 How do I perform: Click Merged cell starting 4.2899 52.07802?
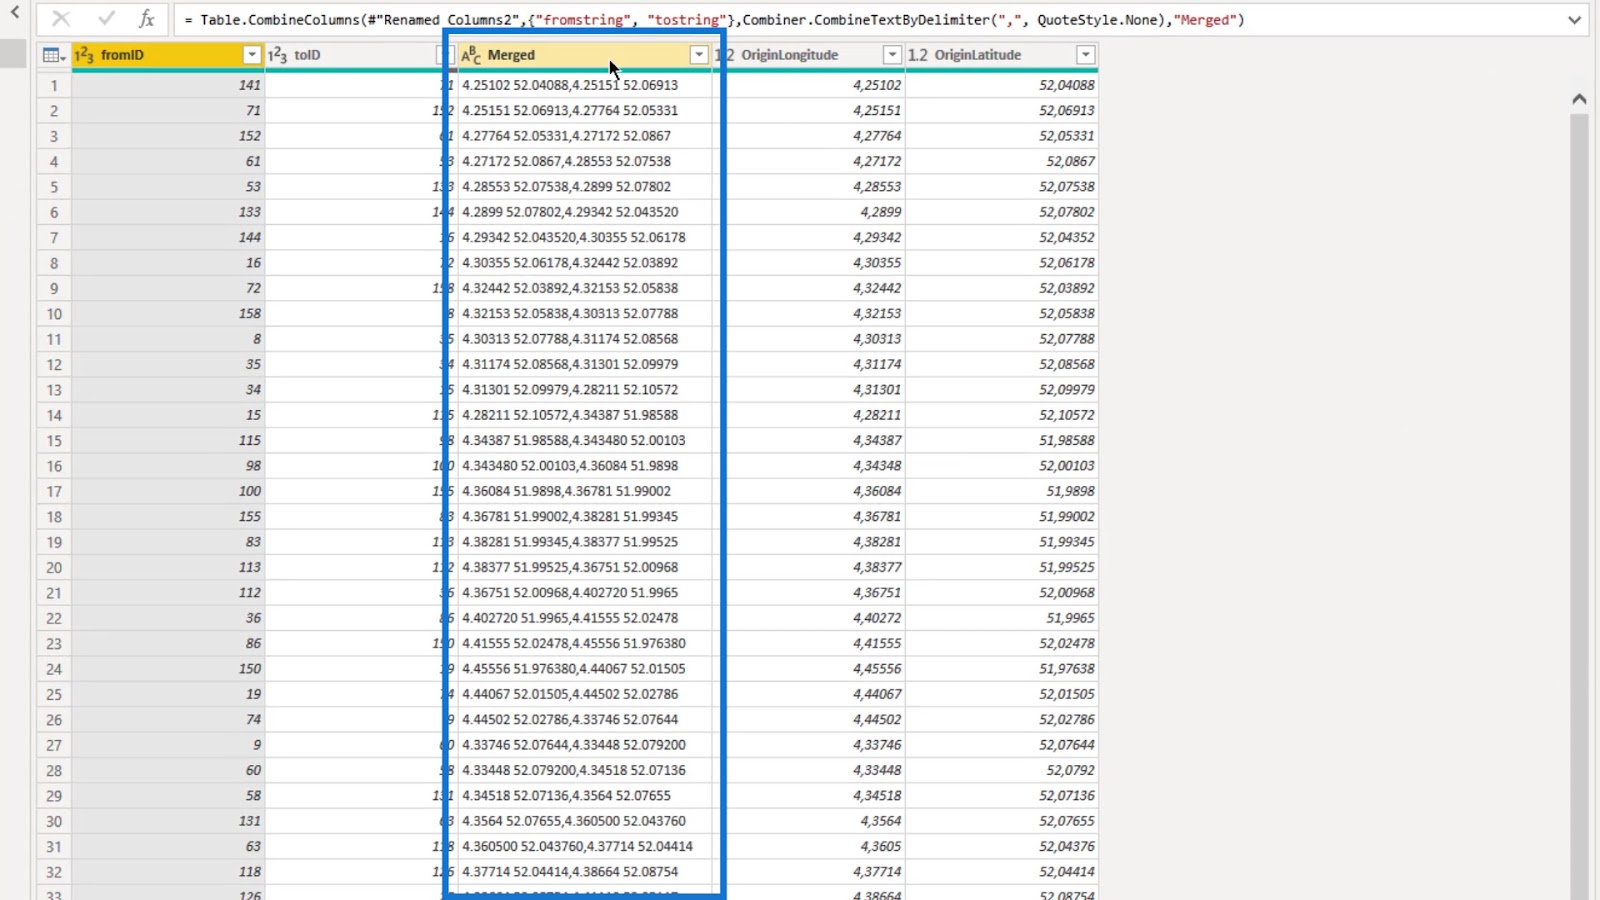tap(584, 212)
